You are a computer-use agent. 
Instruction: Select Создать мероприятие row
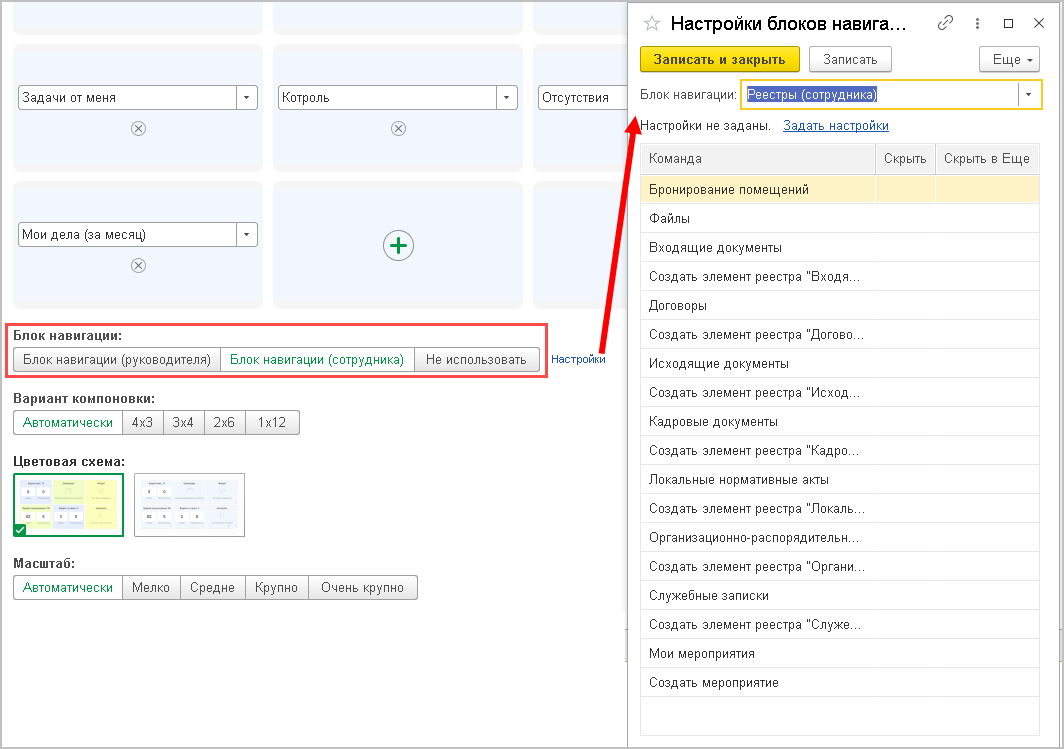point(840,683)
